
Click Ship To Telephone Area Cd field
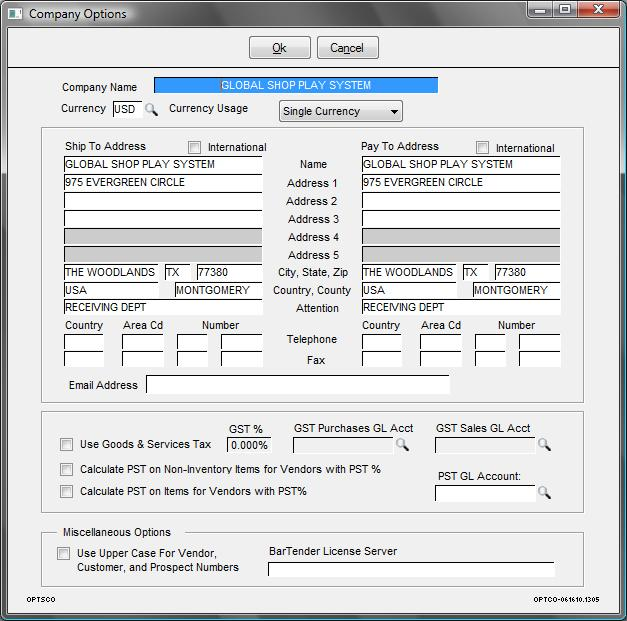tap(143, 342)
